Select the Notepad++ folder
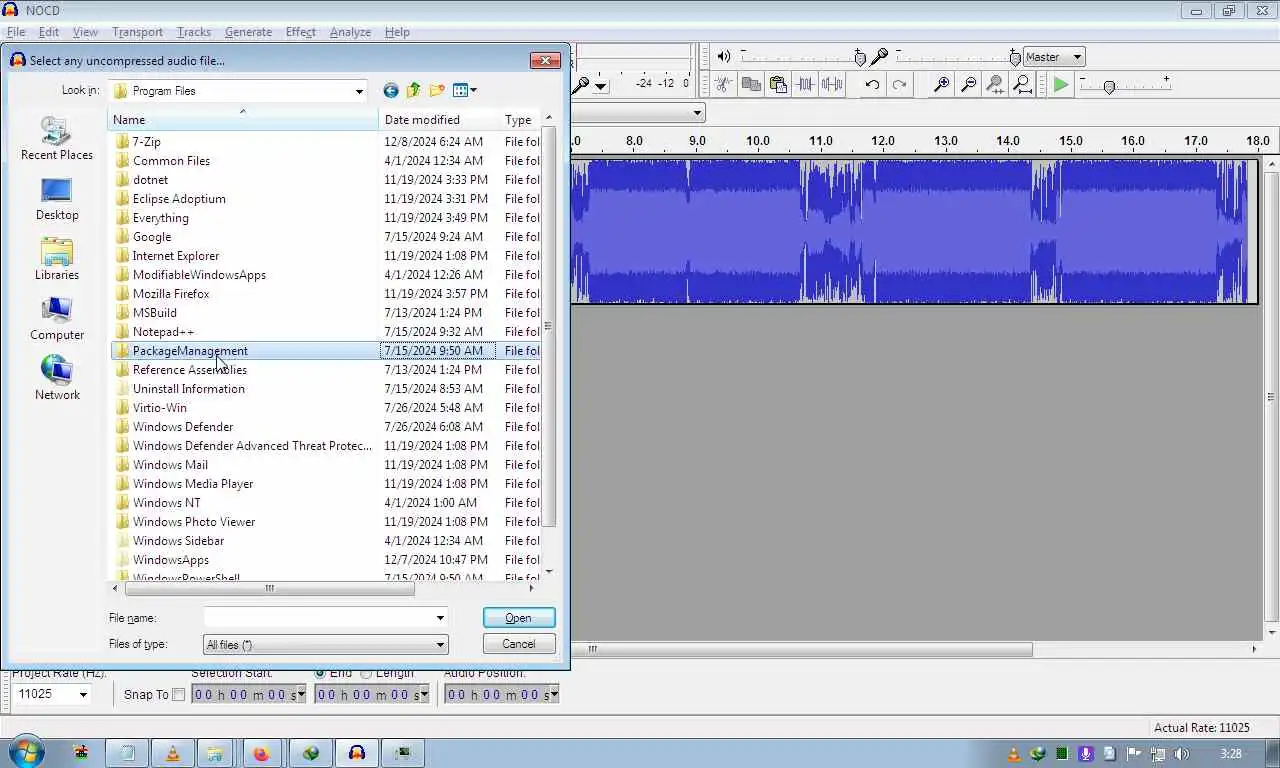 [x=163, y=332]
